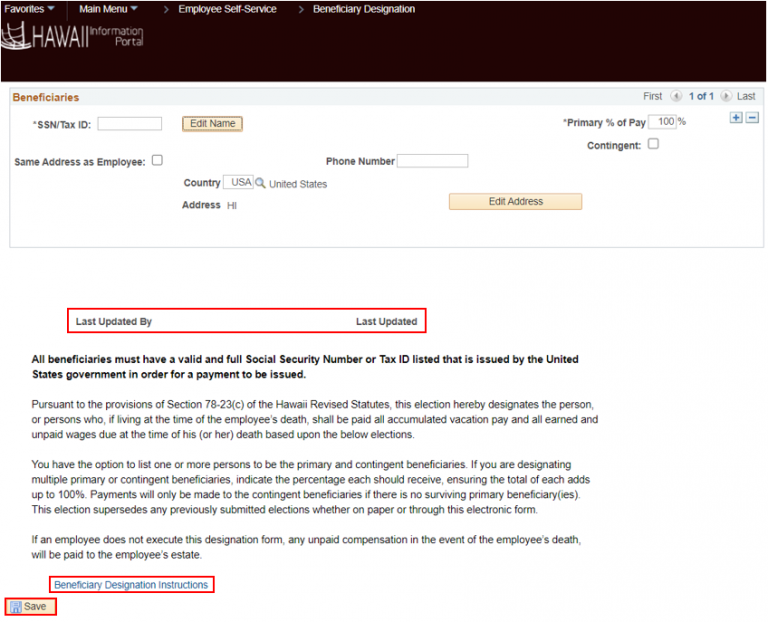Click into the SSN/Tax ID field
The image size is (768, 622).
[129, 124]
